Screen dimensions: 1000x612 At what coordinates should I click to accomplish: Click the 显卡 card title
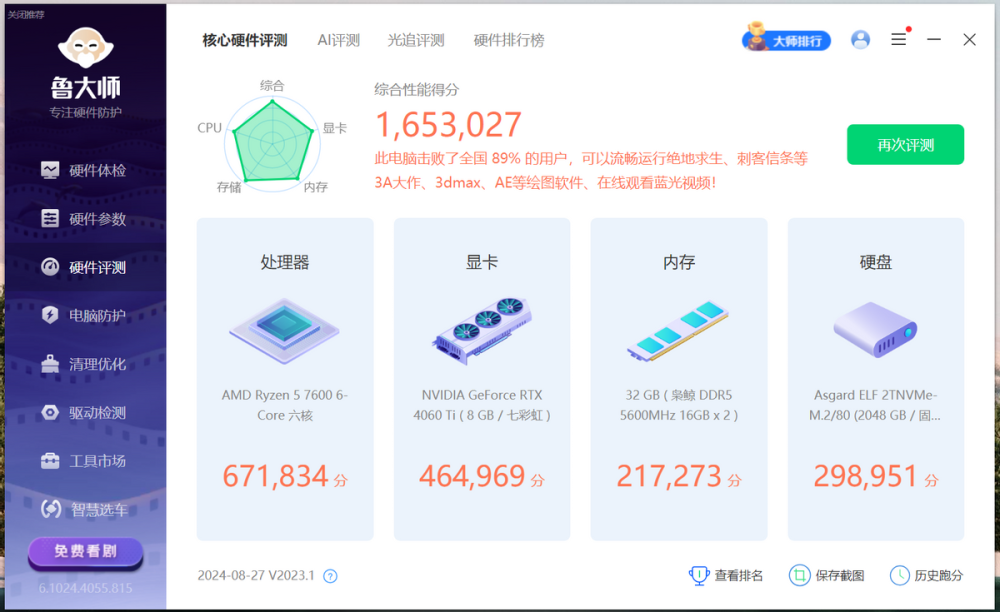coord(482,262)
